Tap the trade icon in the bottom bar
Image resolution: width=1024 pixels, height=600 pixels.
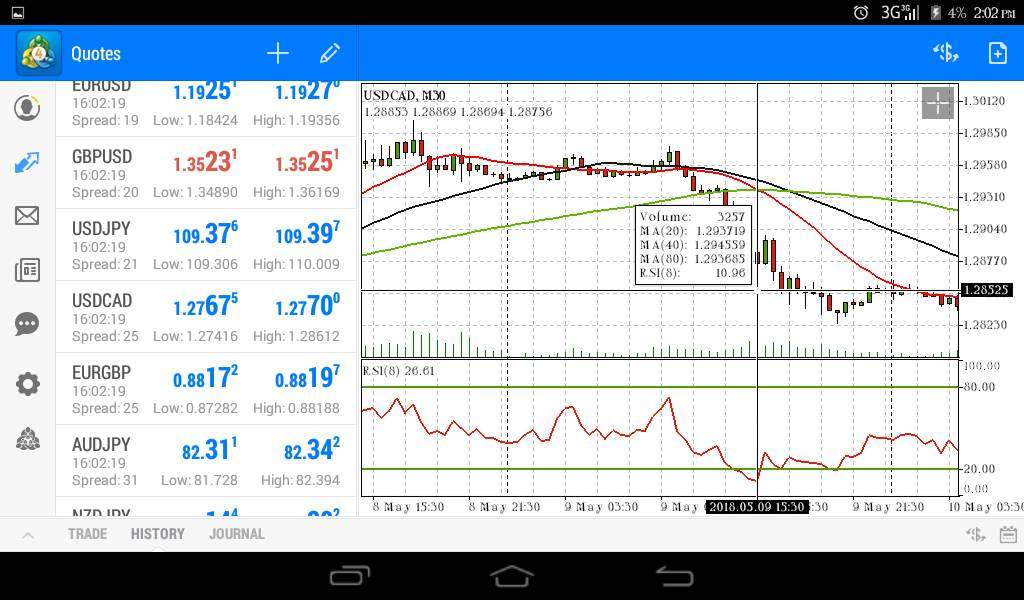click(x=976, y=535)
